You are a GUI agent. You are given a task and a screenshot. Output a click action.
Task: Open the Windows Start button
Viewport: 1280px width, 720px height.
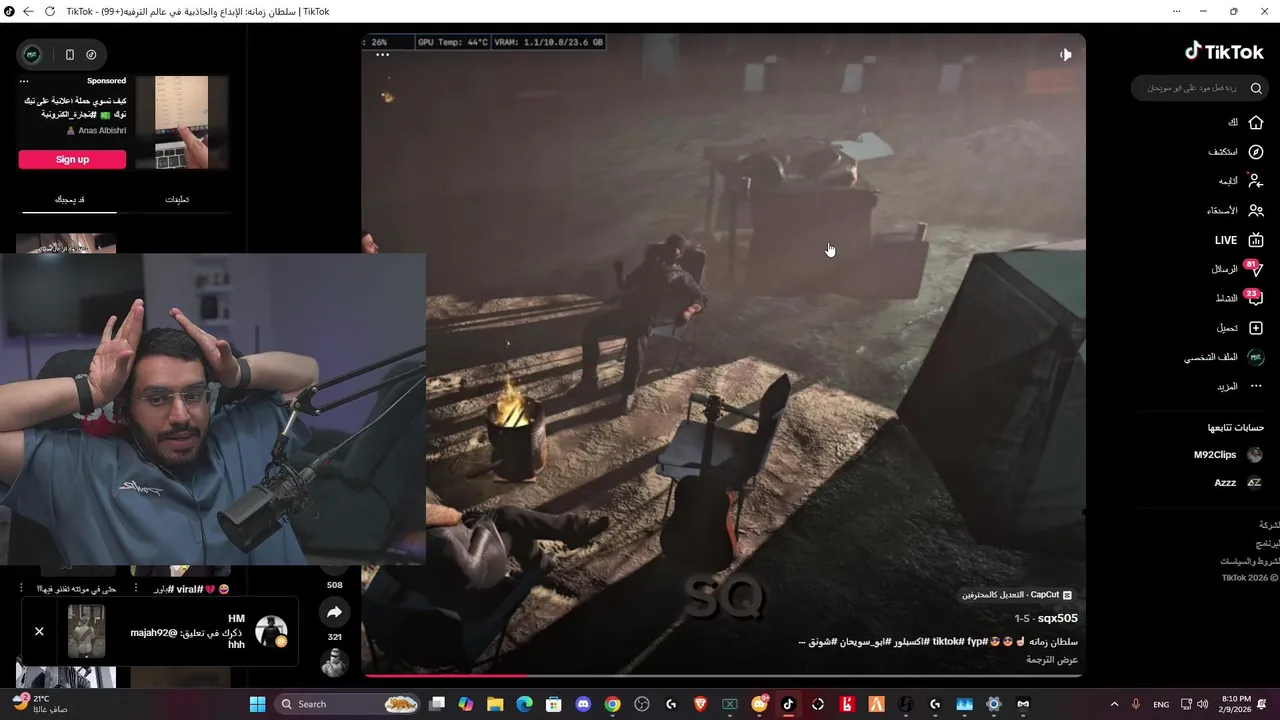point(257,704)
